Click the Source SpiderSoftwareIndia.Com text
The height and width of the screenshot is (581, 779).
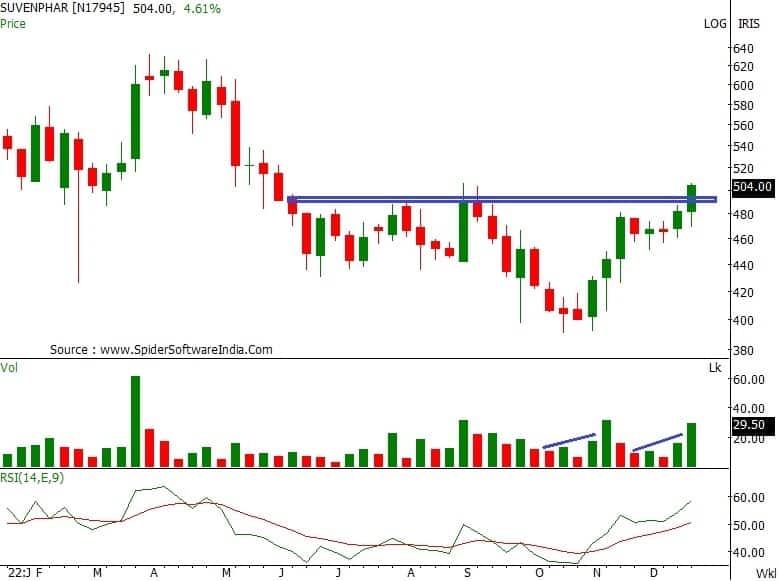(x=161, y=350)
